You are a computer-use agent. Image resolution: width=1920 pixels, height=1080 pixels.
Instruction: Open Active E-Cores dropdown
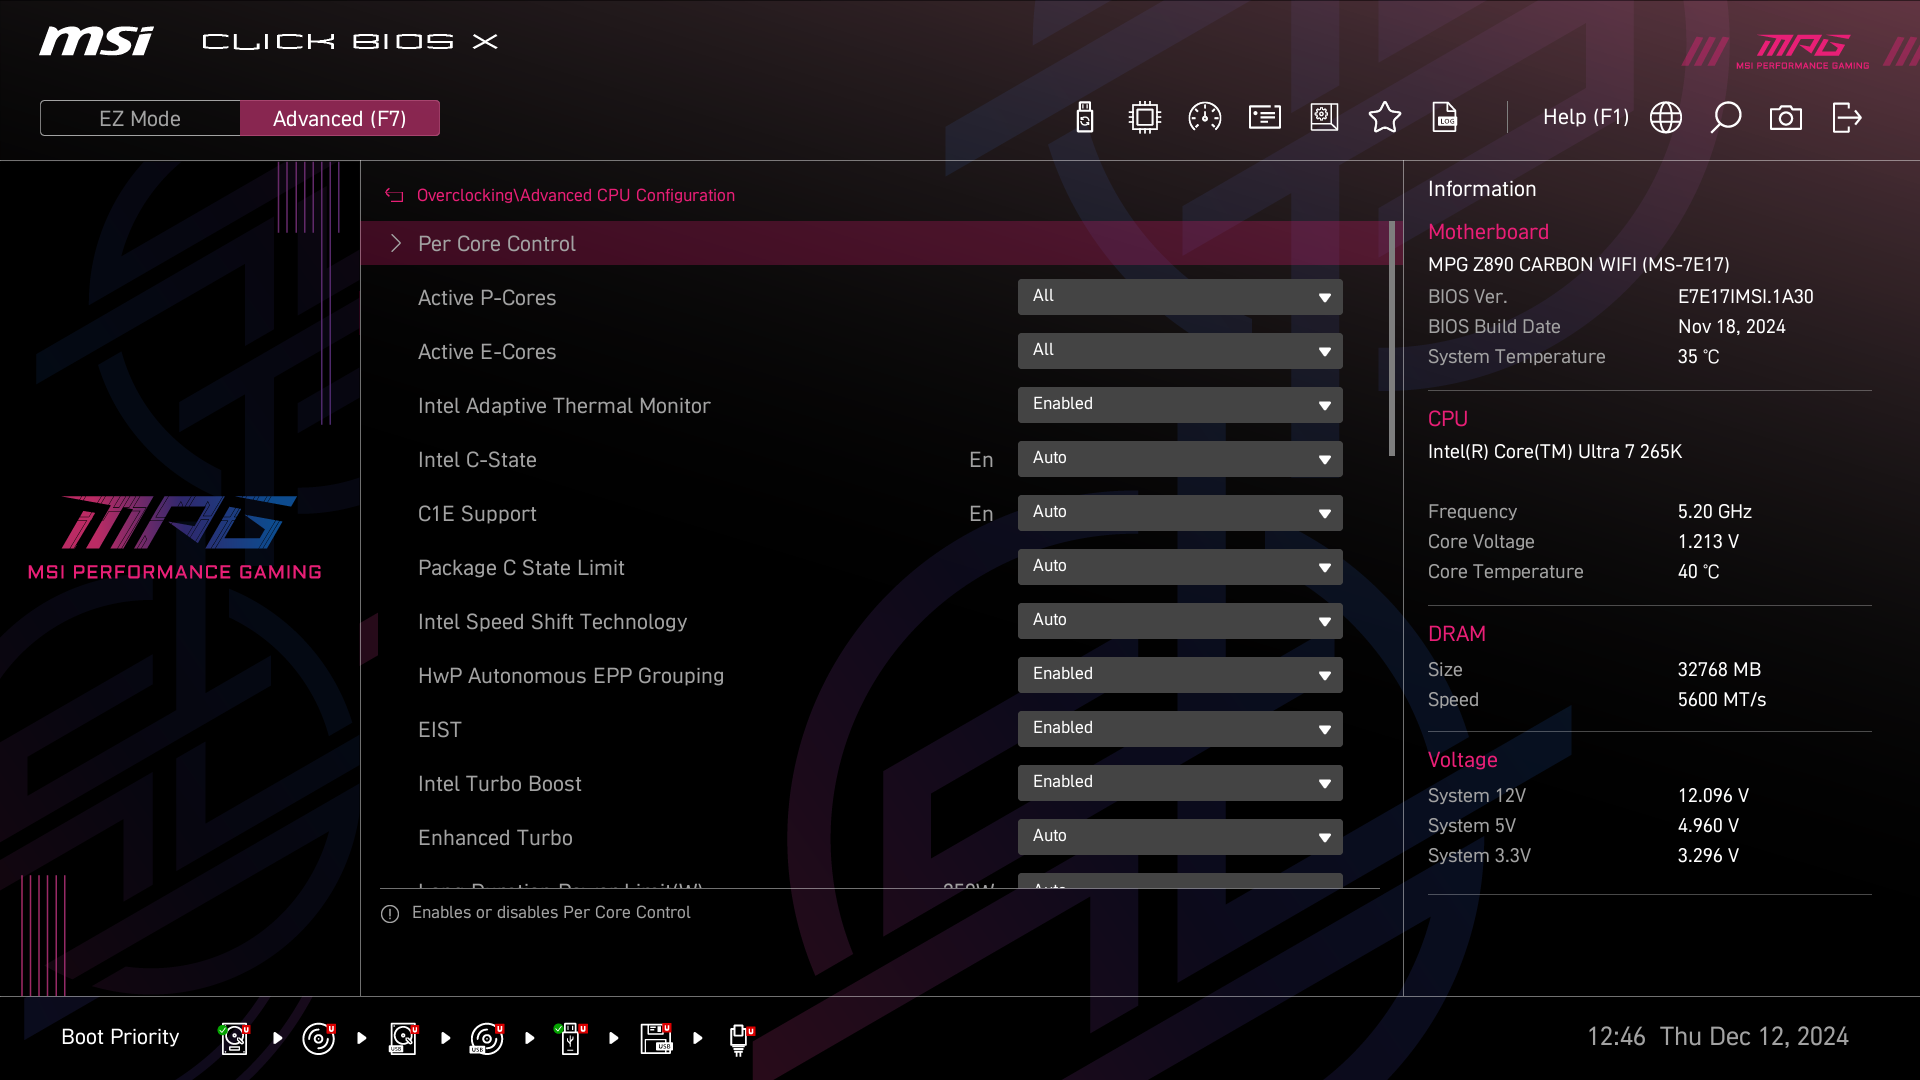pyautogui.click(x=1180, y=351)
